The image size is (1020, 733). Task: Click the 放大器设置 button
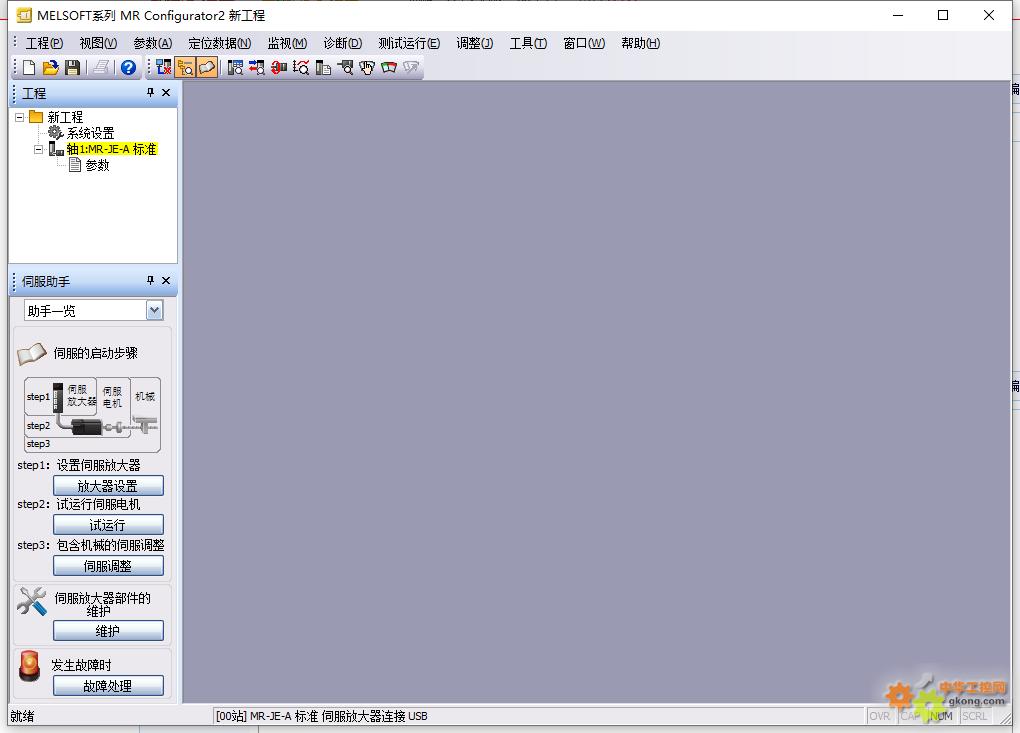tap(108, 486)
